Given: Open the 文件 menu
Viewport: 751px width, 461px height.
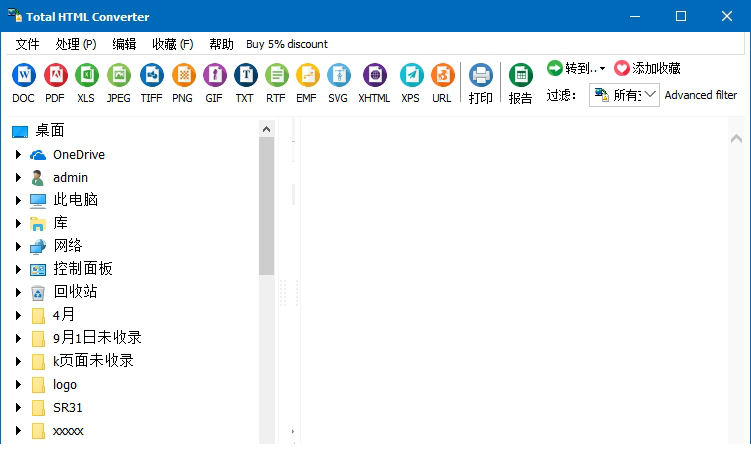Looking at the screenshot, I should pyautogui.click(x=27, y=44).
